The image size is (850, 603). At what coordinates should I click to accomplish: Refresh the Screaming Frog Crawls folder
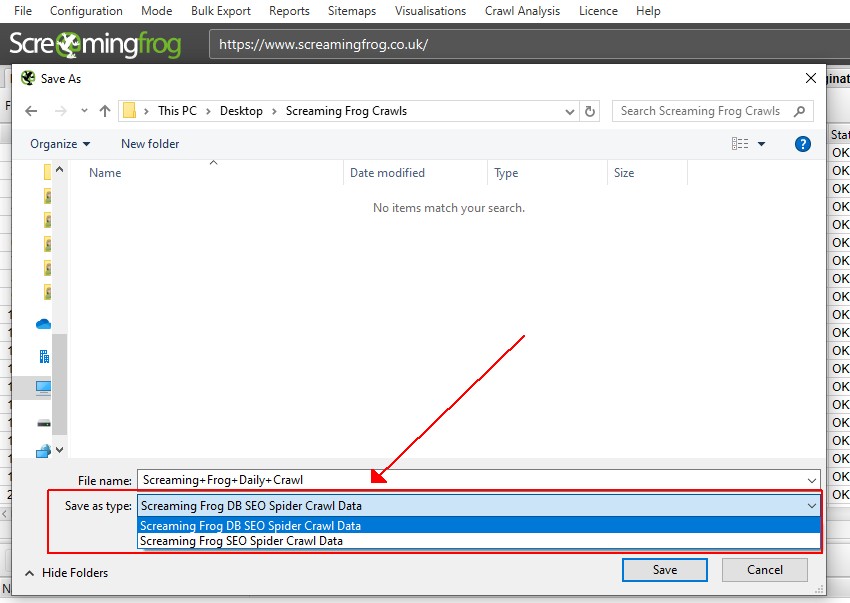[590, 111]
